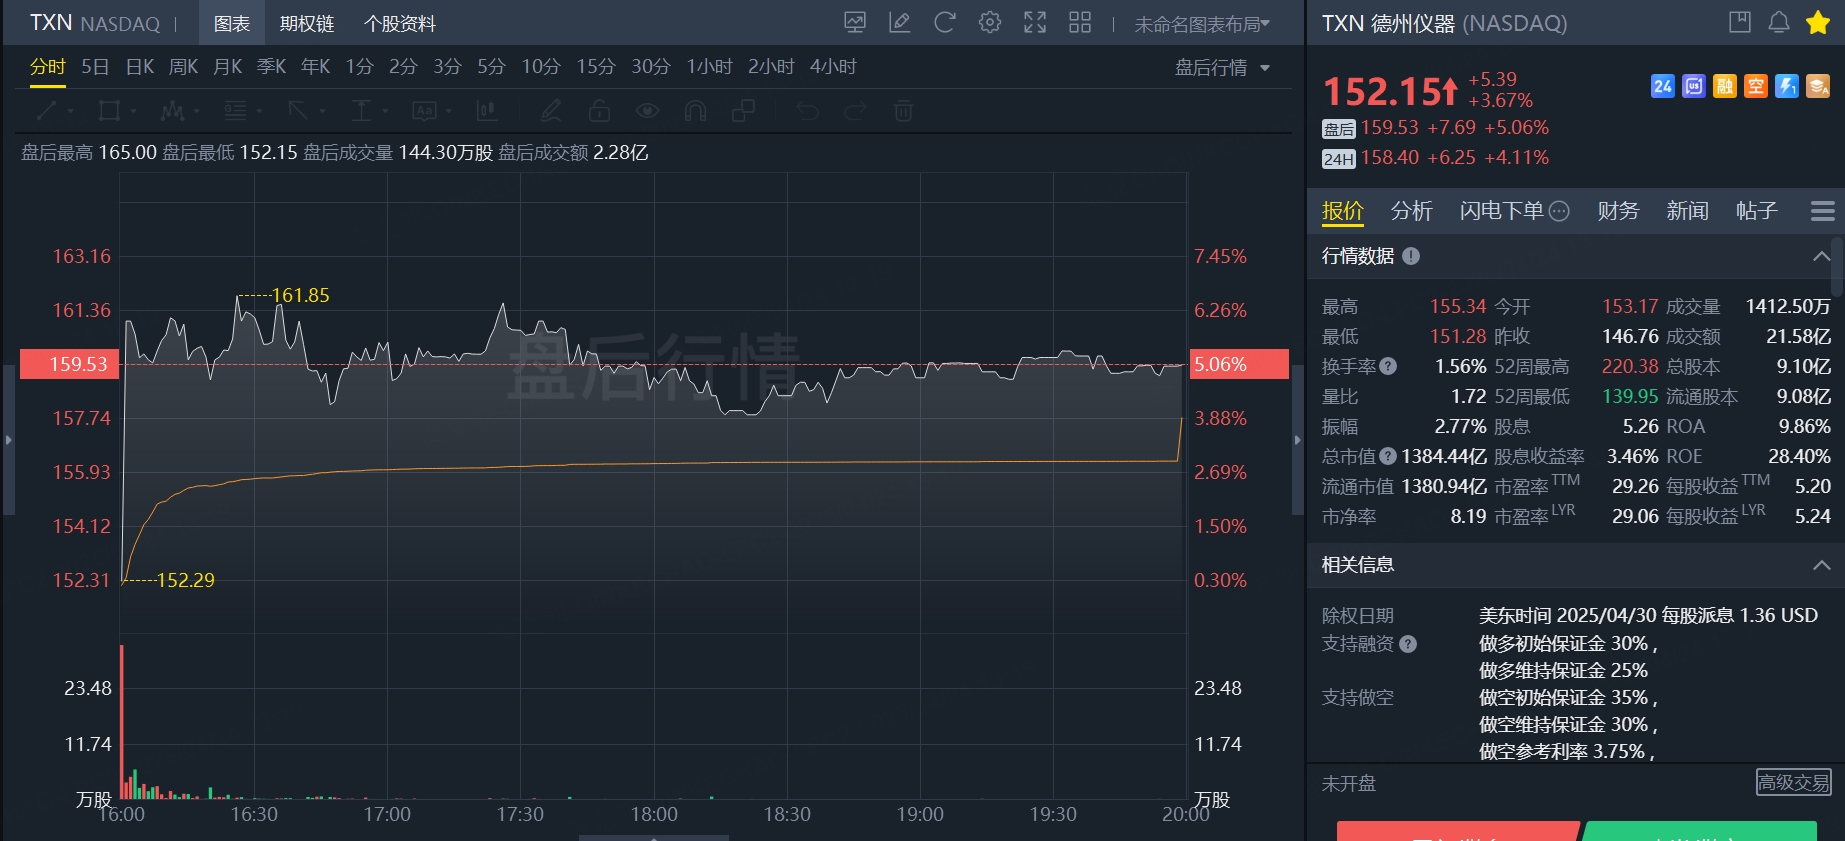The height and width of the screenshot is (841, 1845).
Task: Toggle drawings visibility eye icon
Action: (x=647, y=110)
